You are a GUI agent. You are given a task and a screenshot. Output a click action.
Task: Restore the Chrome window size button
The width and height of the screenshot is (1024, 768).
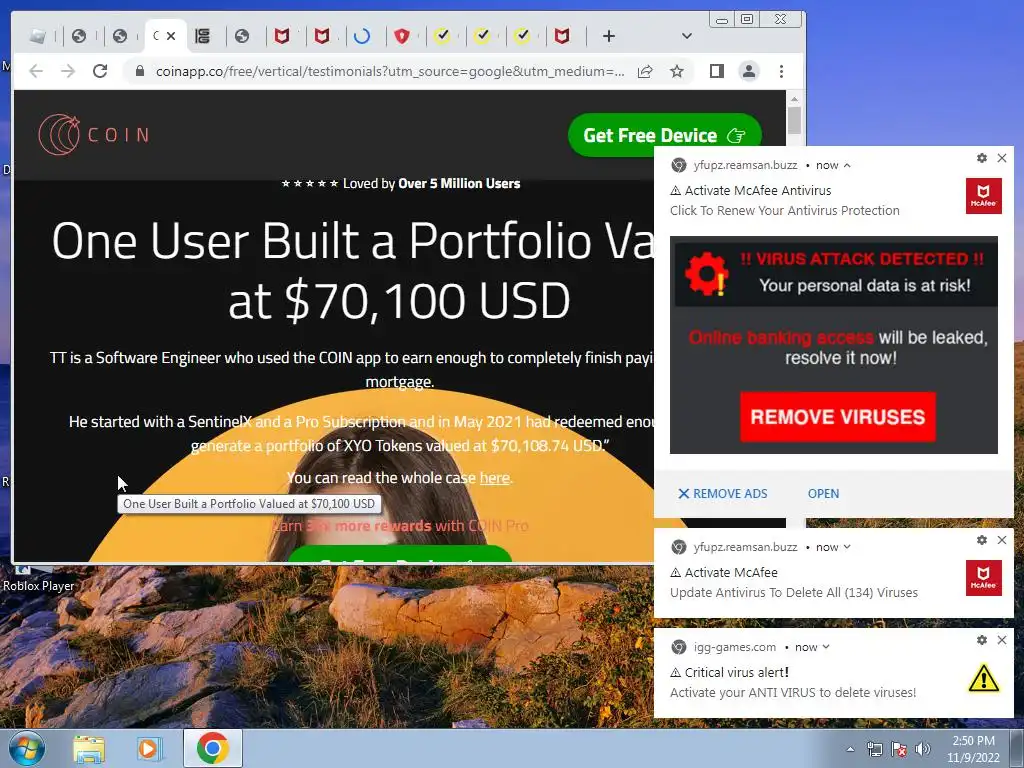(x=746, y=19)
